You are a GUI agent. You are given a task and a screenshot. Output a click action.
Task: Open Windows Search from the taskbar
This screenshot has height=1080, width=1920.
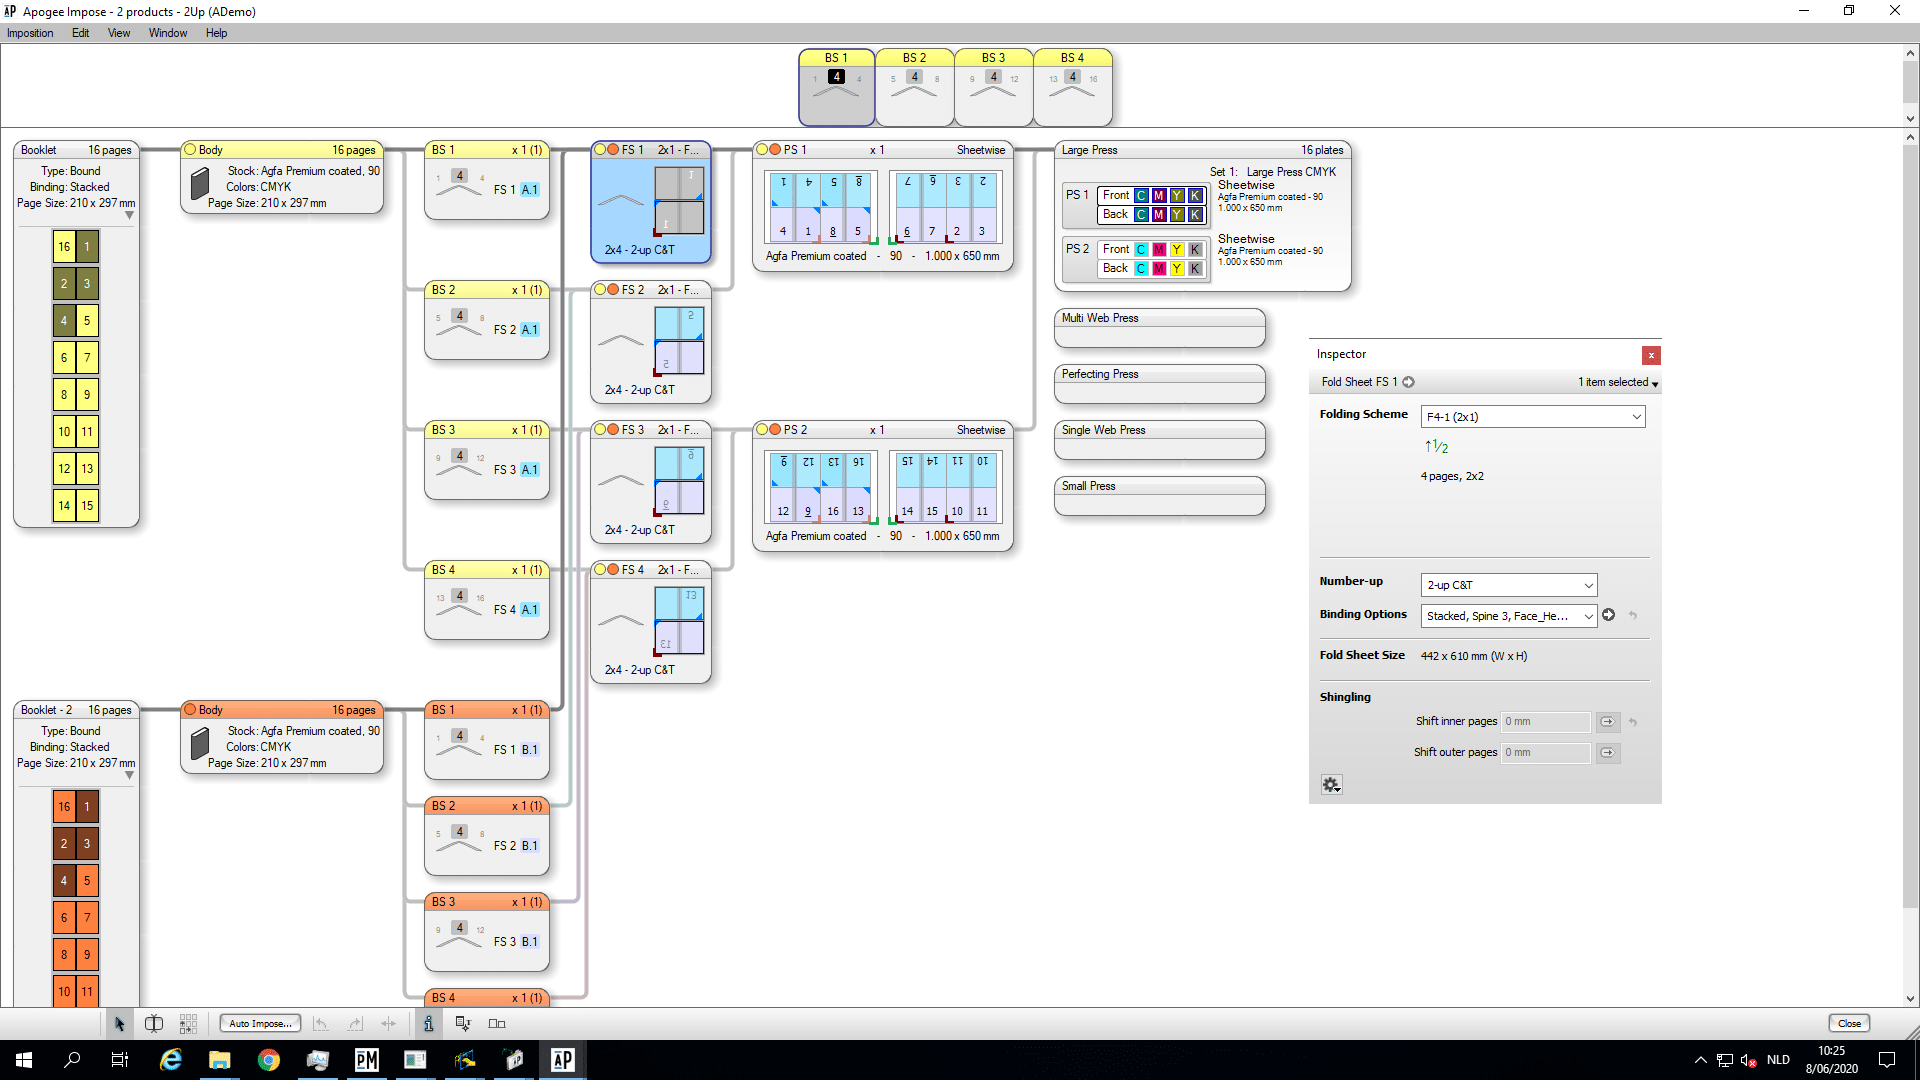(72, 1060)
